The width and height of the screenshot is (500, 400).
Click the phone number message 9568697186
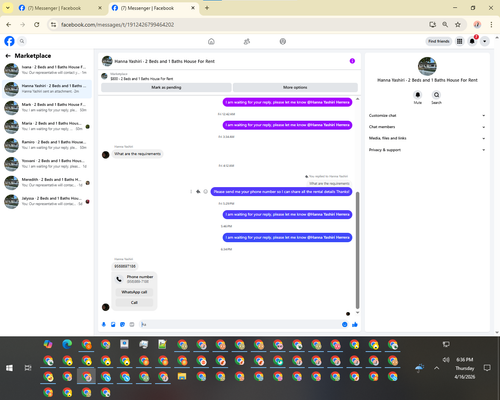[125, 266]
